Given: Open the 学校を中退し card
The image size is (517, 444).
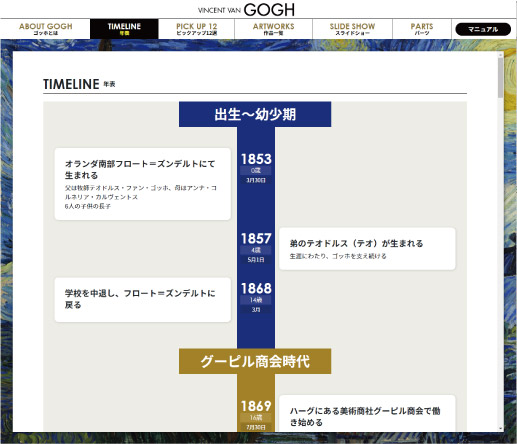Looking at the screenshot, I should pos(143,300).
